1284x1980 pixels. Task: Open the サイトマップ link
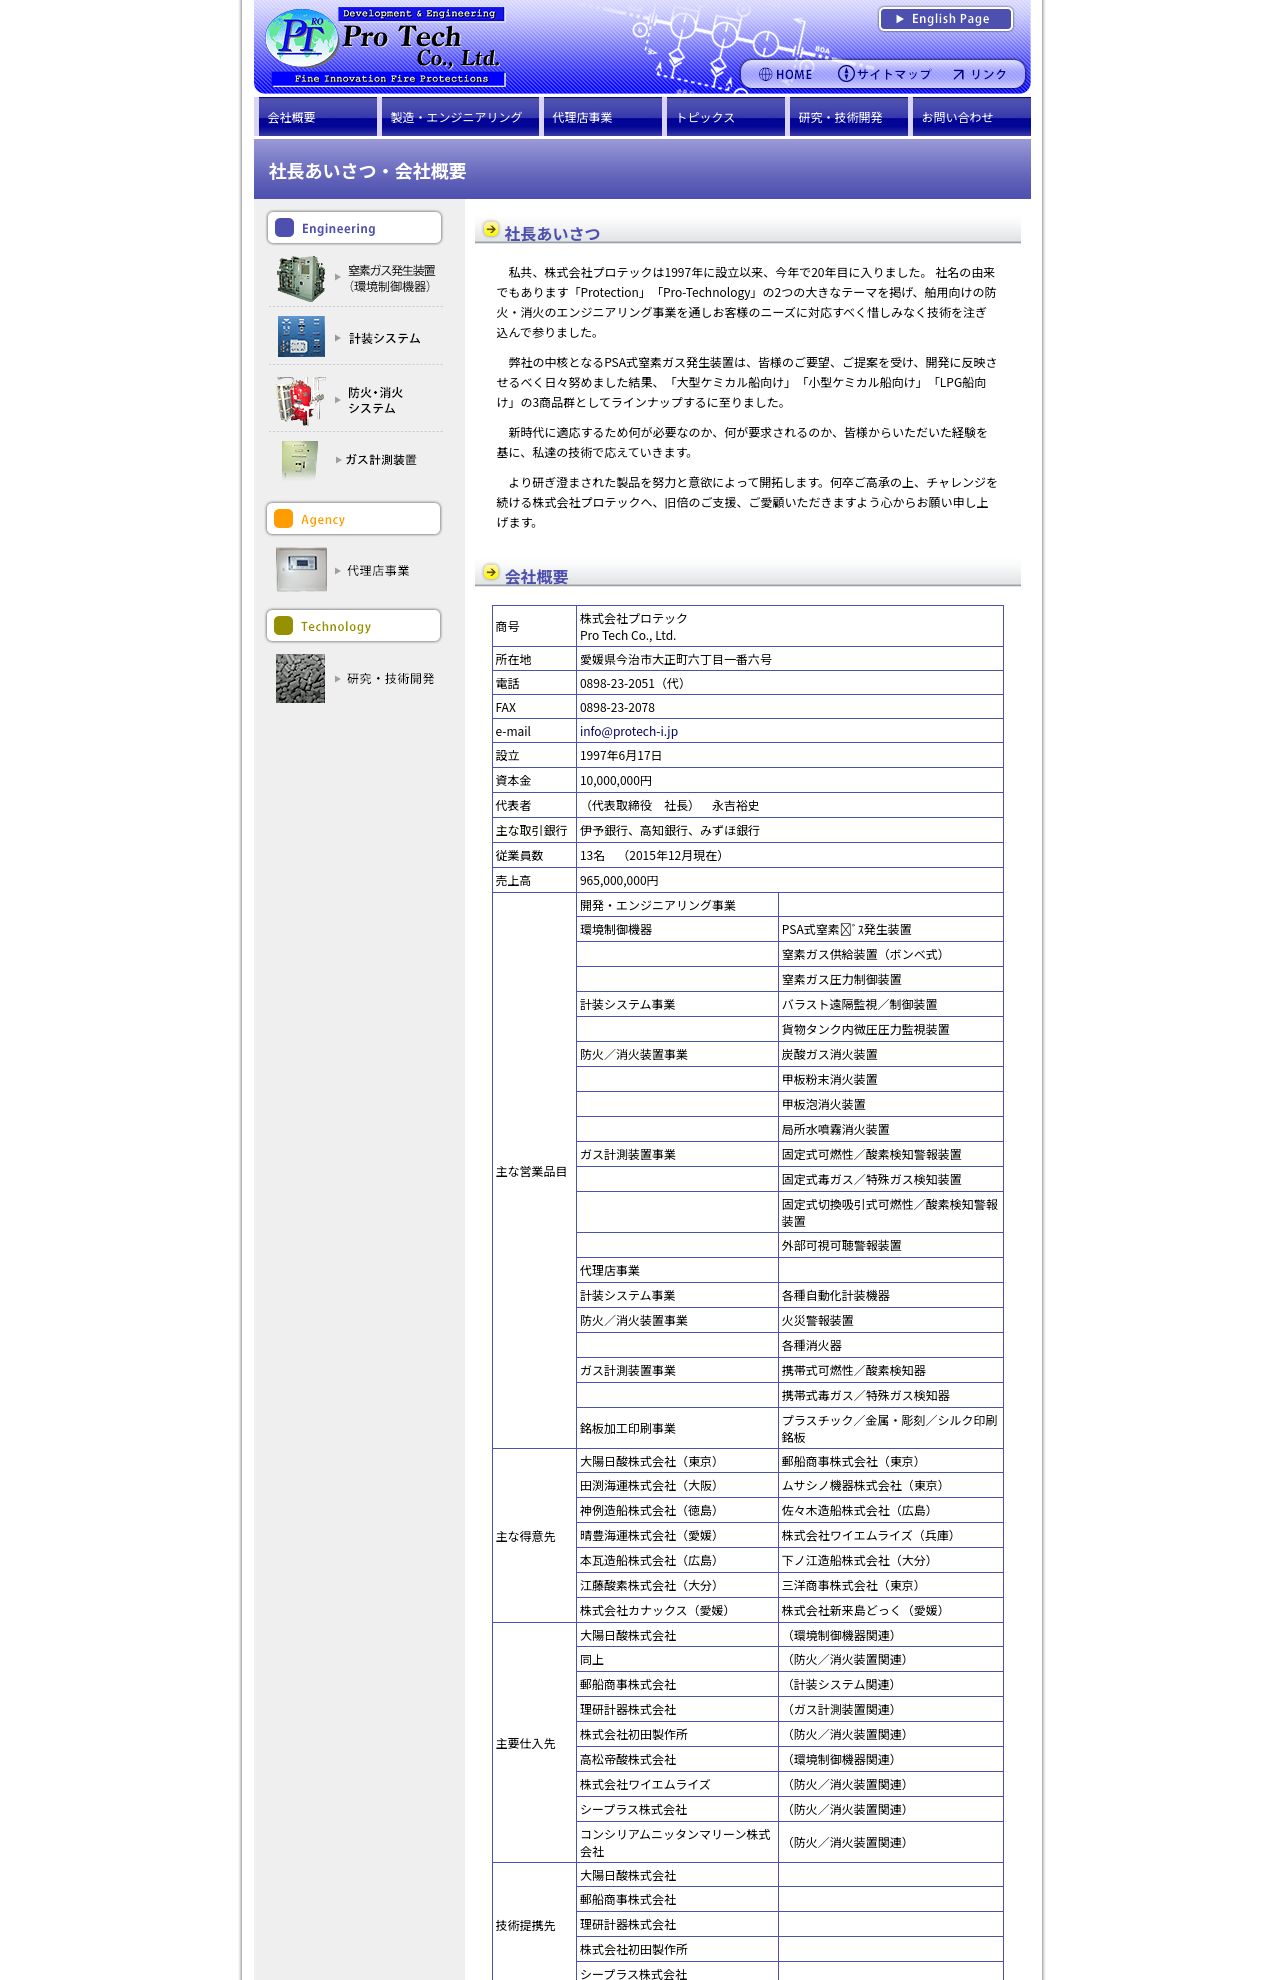pos(884,74)
